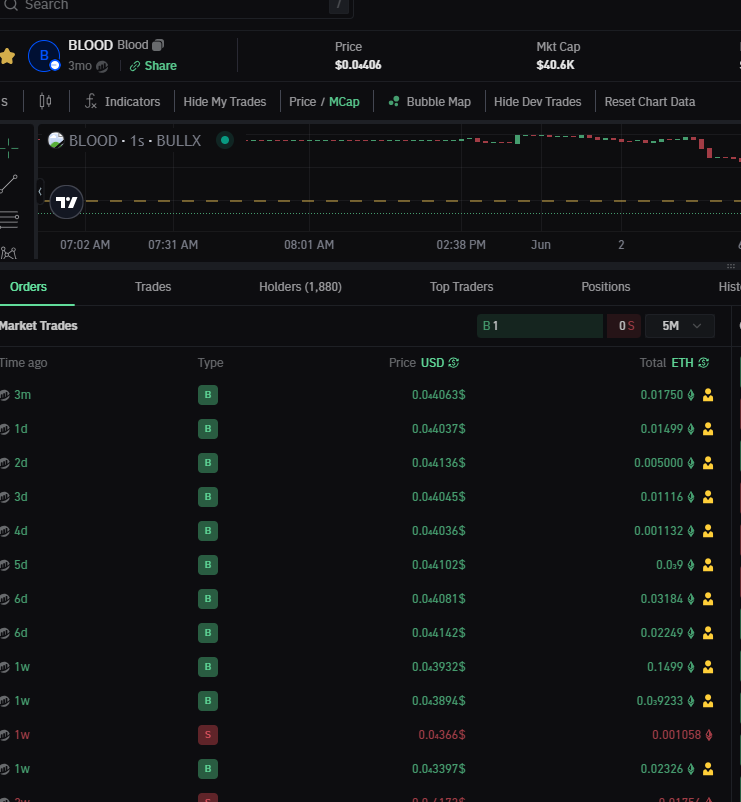Click the trader icon on 2d row
The image size is (741, 802).
[x=708, y=463]
